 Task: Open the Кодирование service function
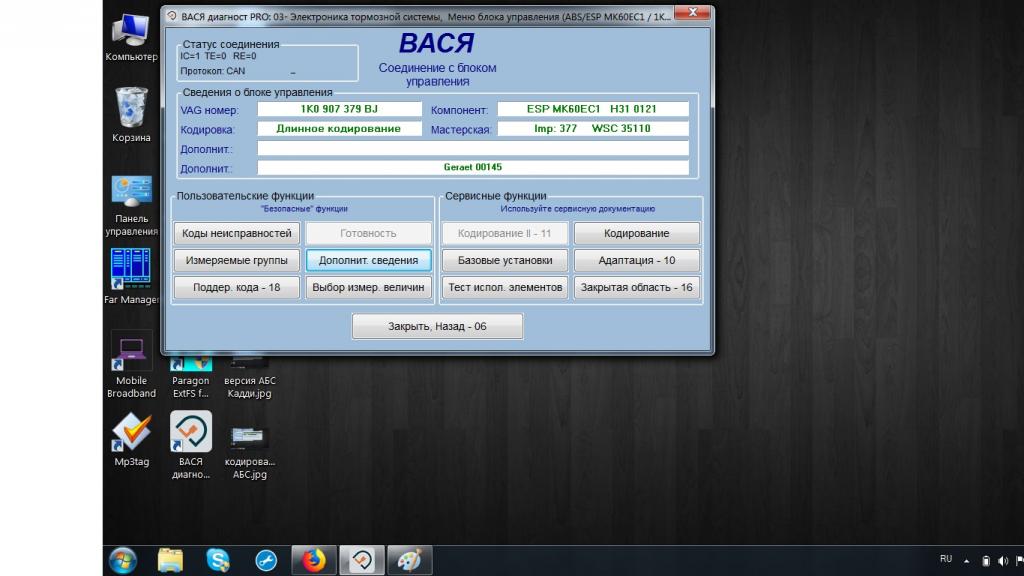click(637, 233)
